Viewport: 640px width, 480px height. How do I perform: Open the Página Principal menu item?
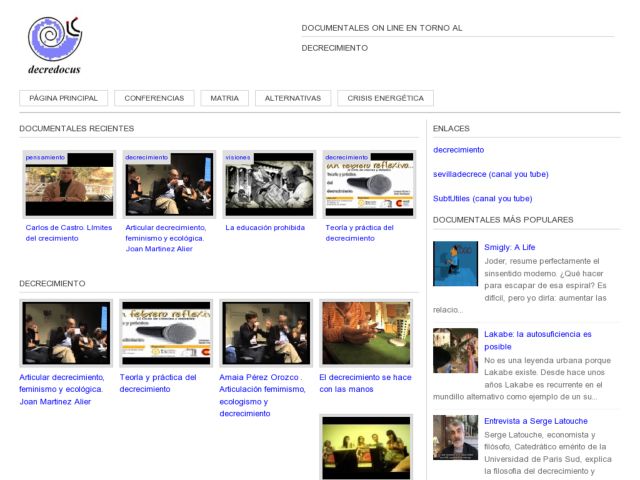[x=64, y=98]
